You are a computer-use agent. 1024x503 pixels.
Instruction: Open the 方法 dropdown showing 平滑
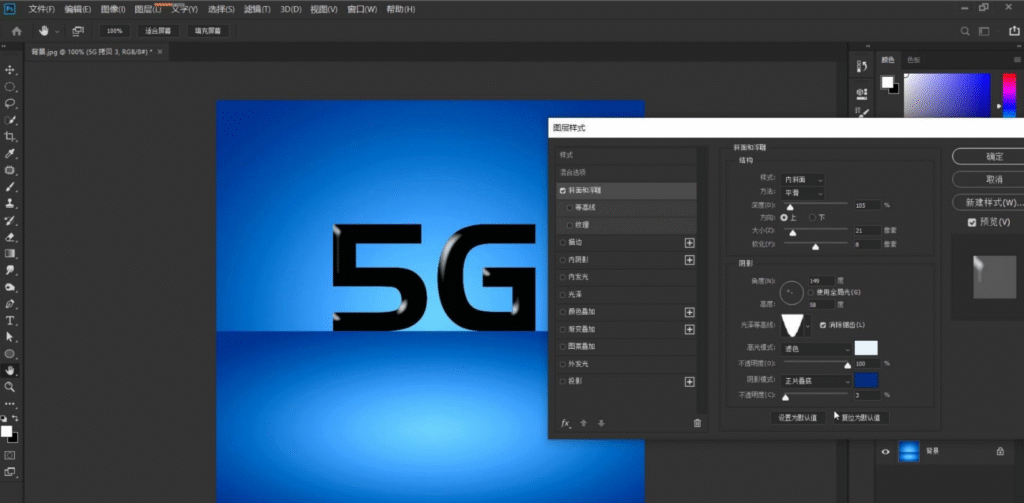(803, 193)
